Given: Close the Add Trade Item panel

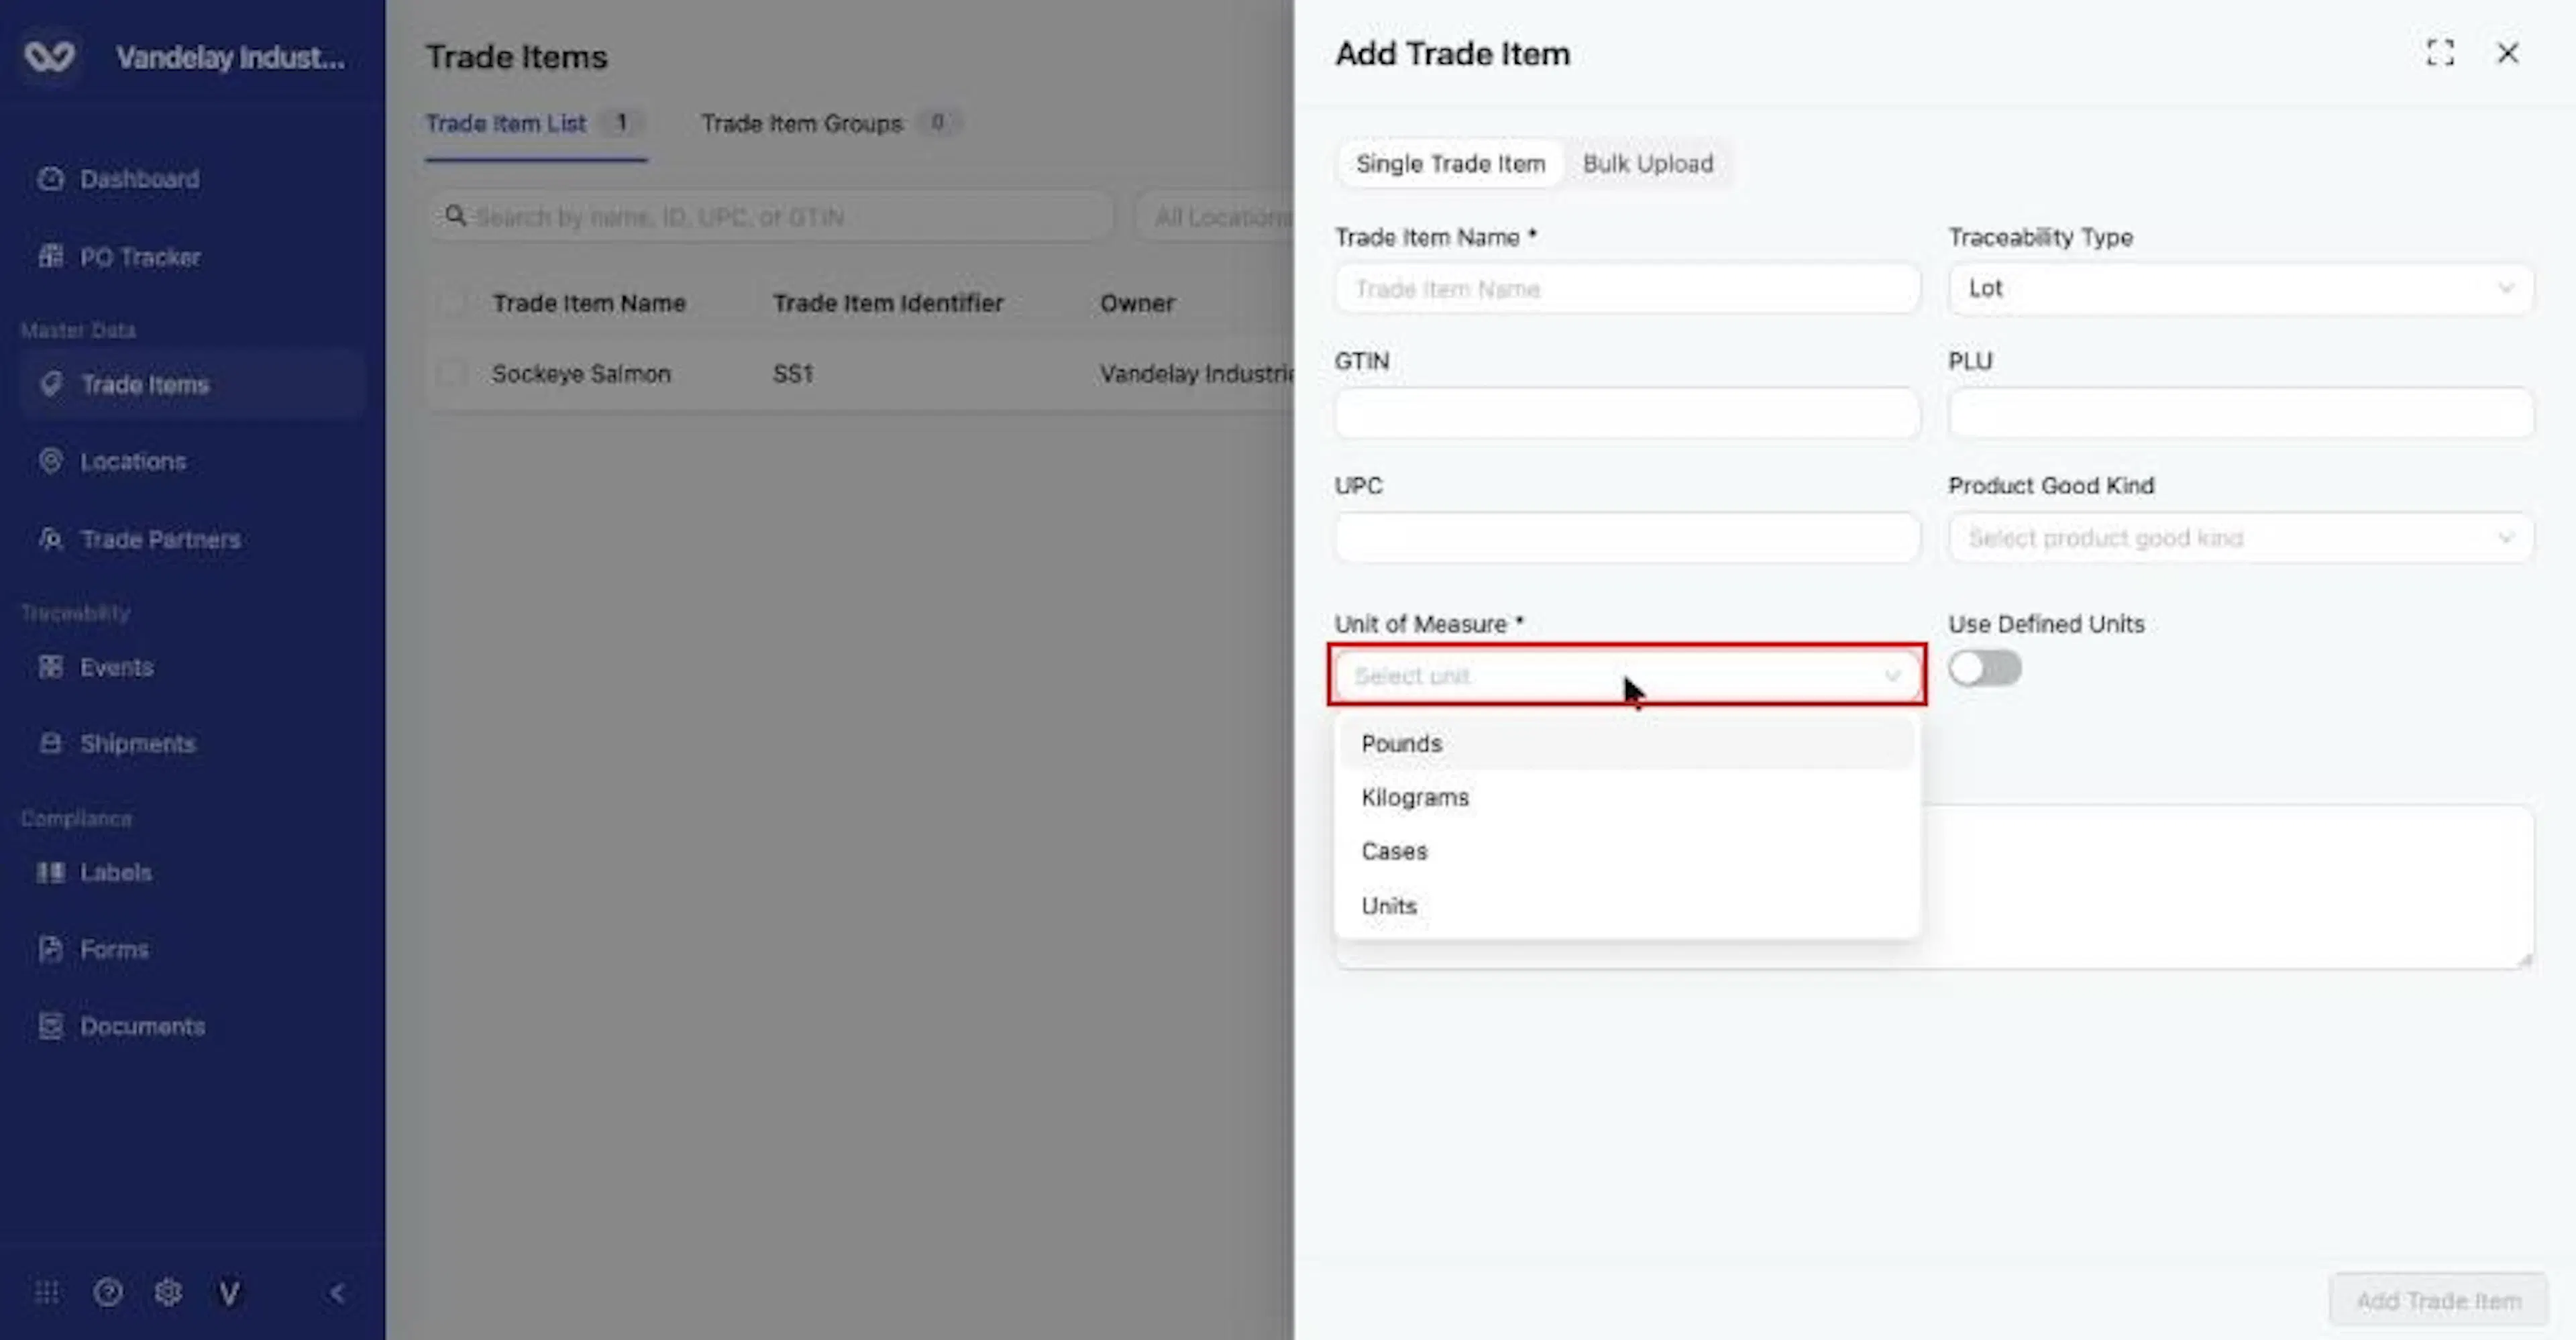Looking at the screenshot, I should coord(2507,53).
